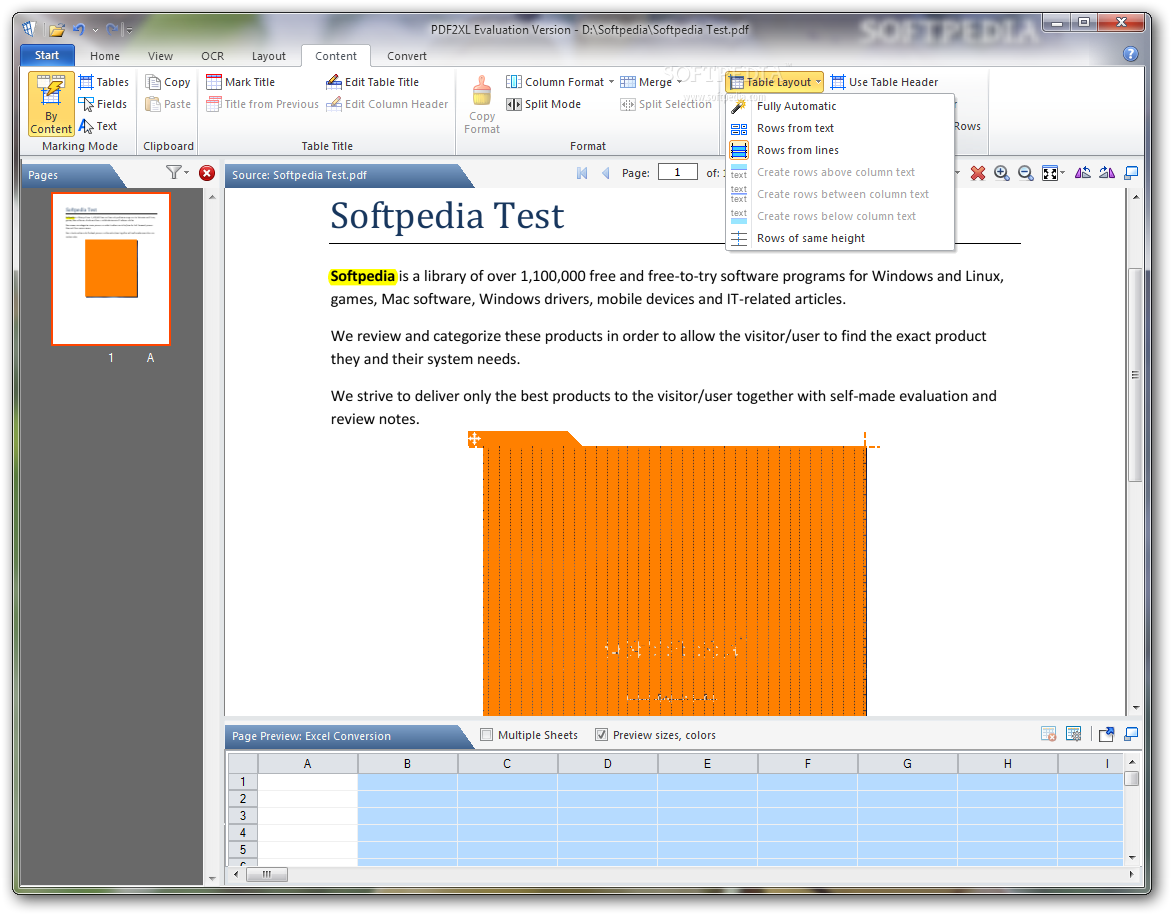The width and height of the screenshot is (1172, 915).
Task: Click Edit Column Header
Action: tap(387, 104)
